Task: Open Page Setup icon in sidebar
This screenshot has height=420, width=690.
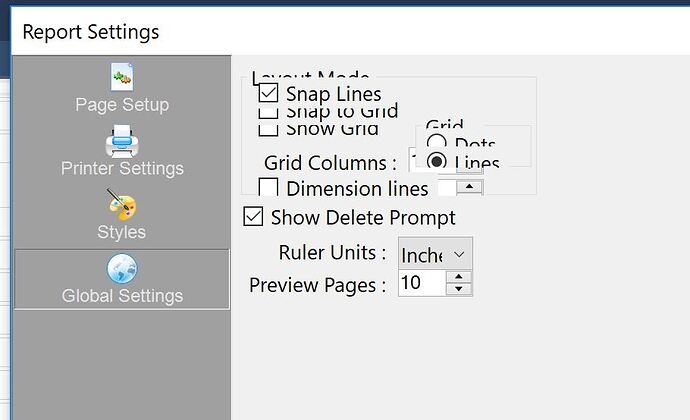Action: coord(122,76)
